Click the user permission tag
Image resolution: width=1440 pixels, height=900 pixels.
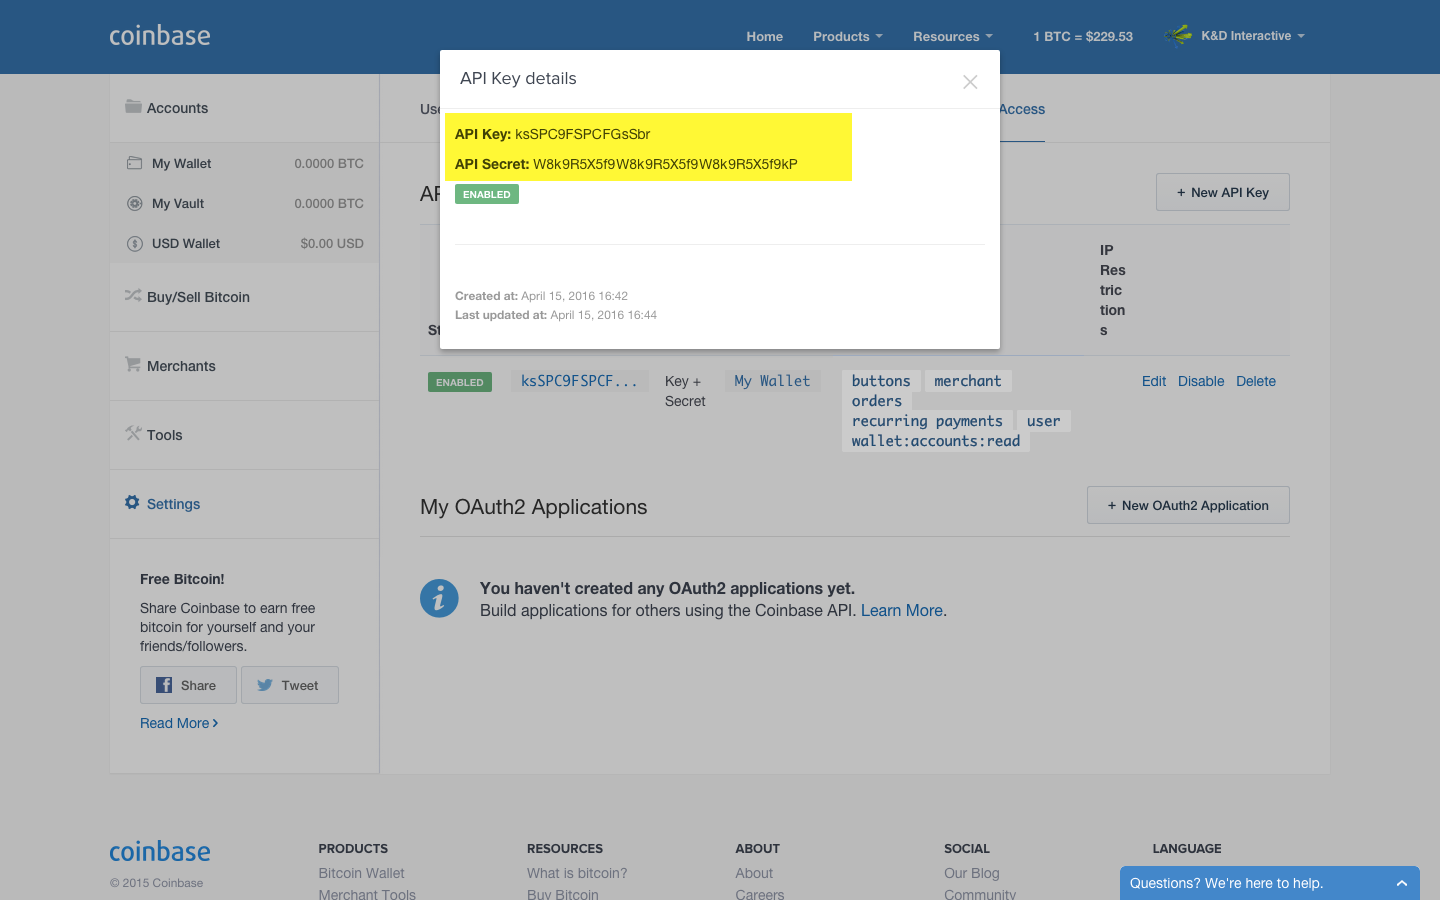coord(1043,421)
